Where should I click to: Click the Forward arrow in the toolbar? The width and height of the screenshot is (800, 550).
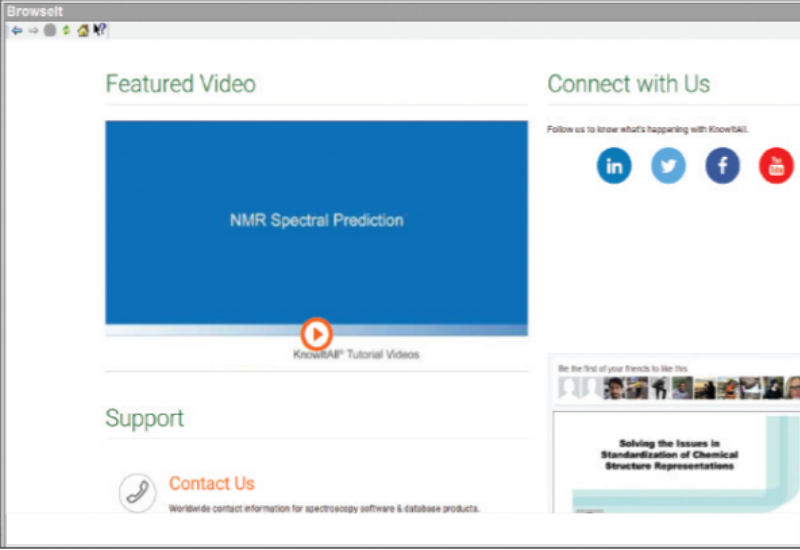point(33,31)
